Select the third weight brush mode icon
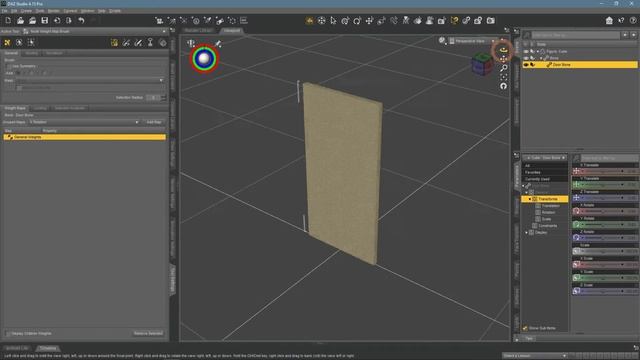This screenshot has width=640, height=360. pyautogui.click(x=31, y=42)
